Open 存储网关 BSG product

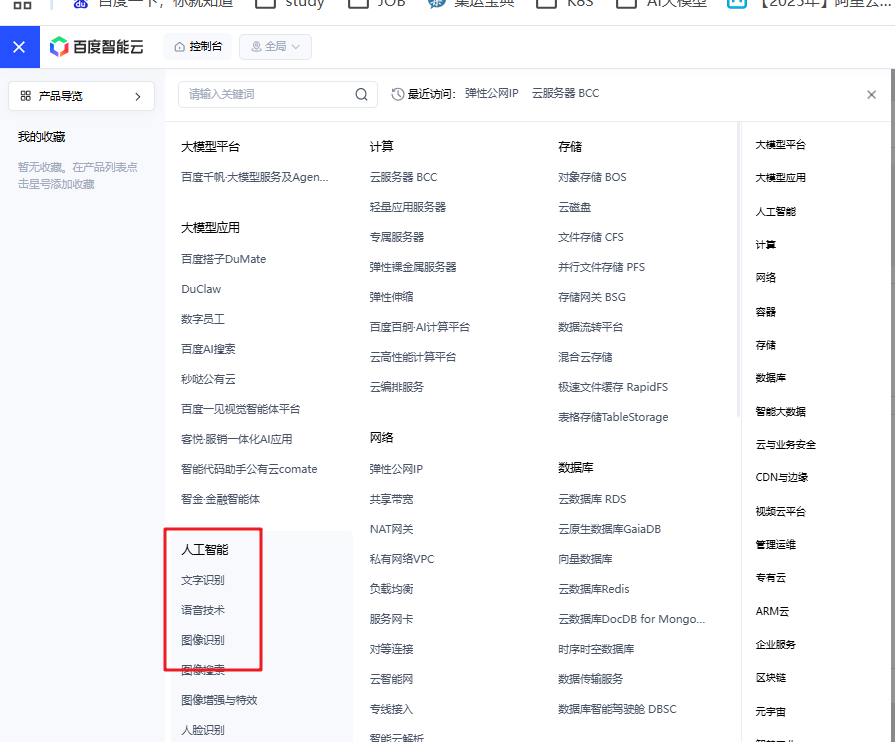[x=591, y=297]
